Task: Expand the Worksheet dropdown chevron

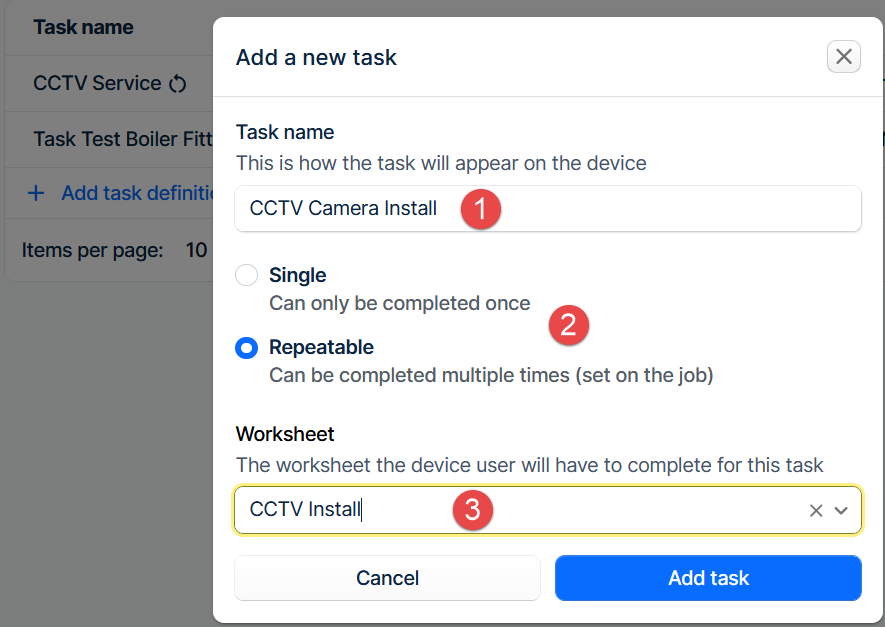Action: [841, 511]
